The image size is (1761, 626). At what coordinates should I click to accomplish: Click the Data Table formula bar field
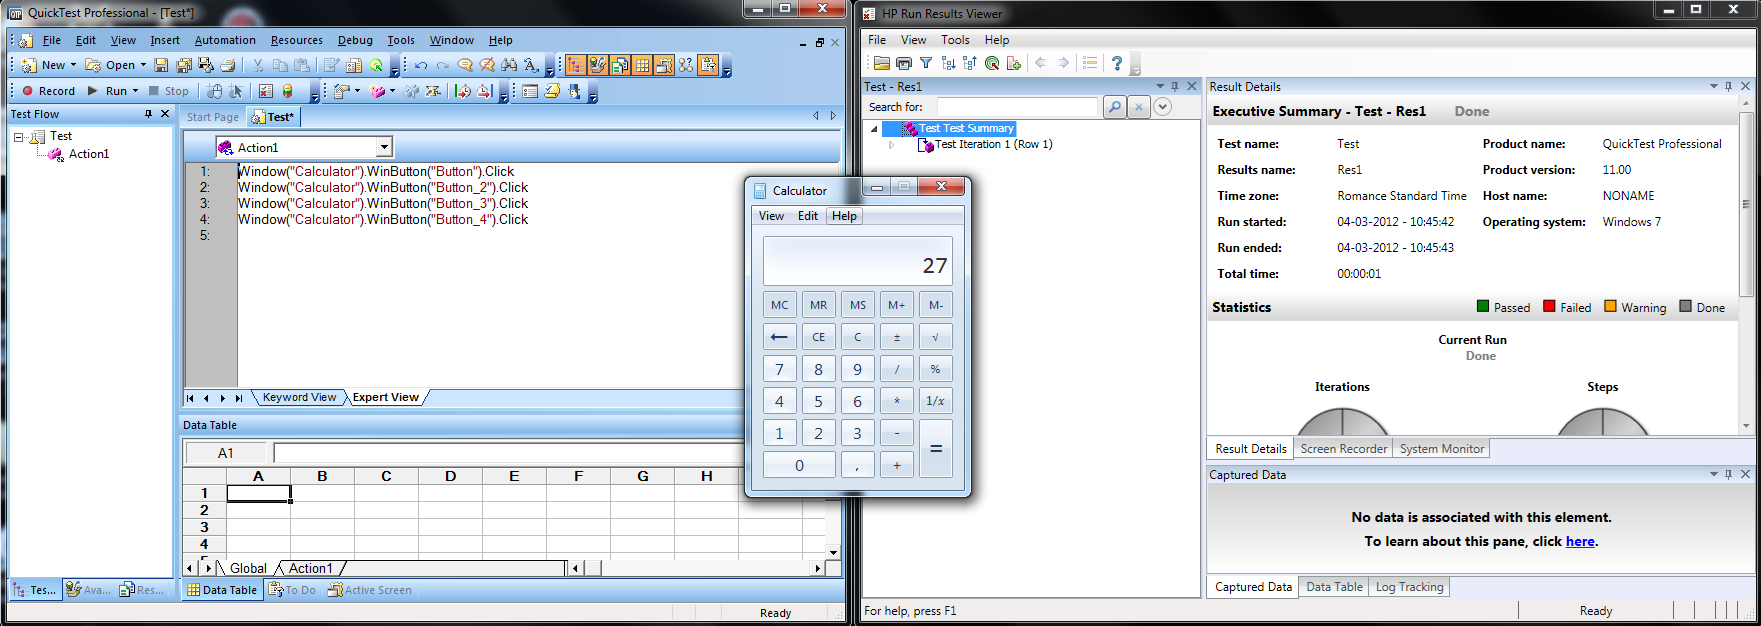pos(508,453)
